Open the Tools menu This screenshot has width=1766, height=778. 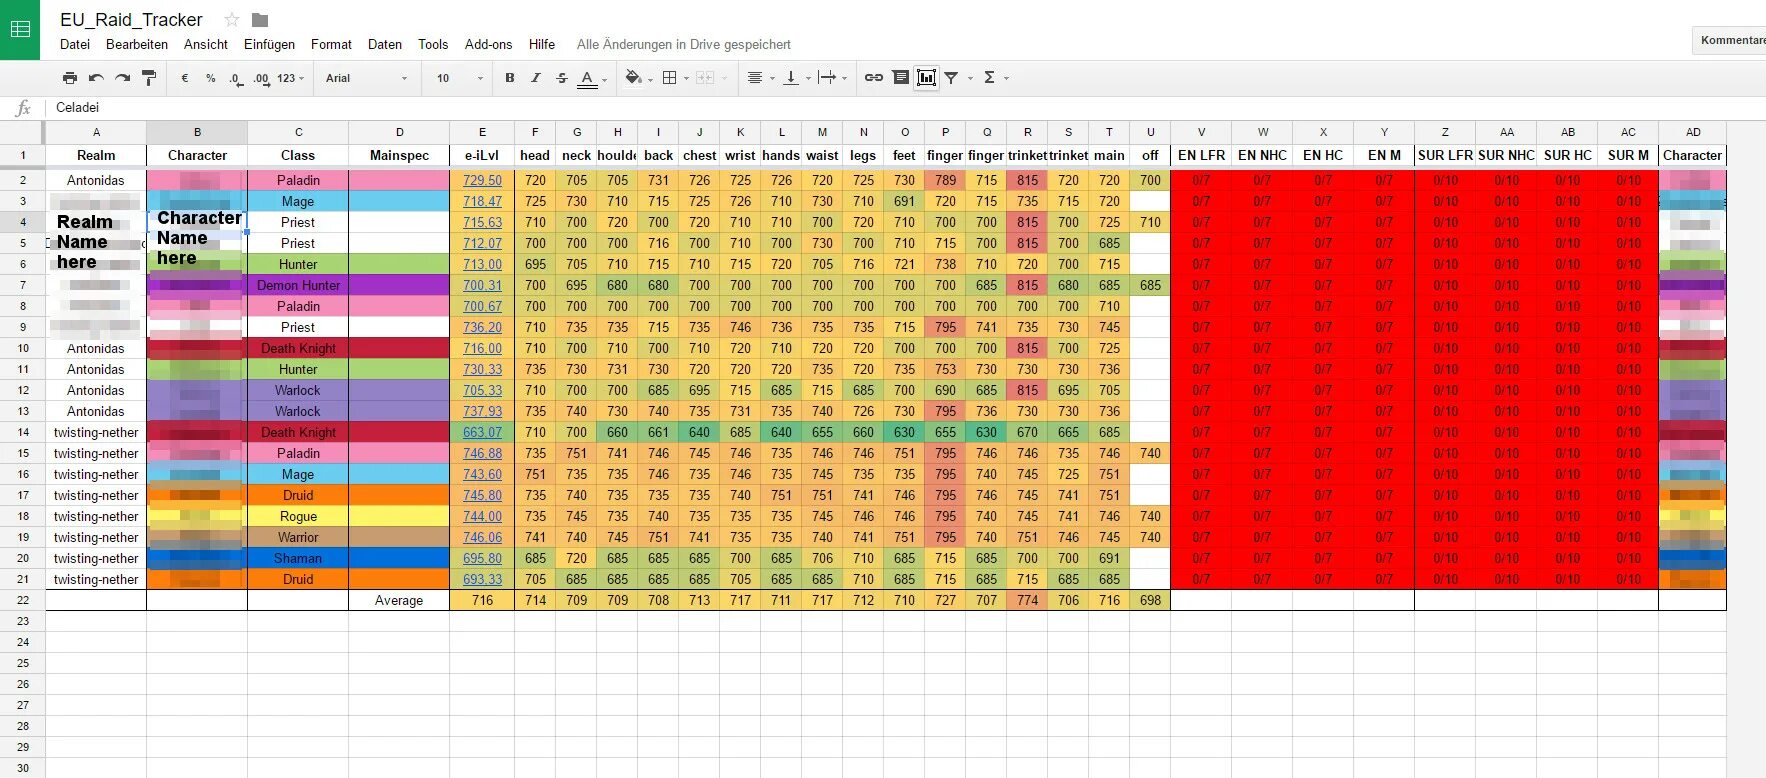433,44
